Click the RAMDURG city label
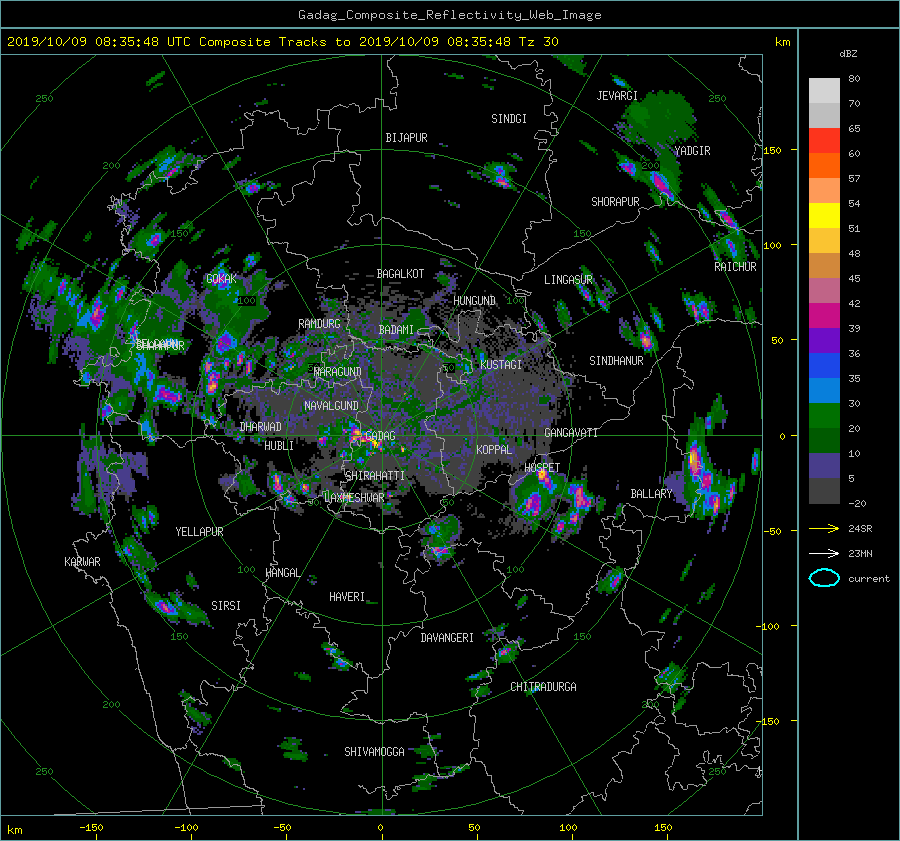Viewport: 900px width, 841px height. pyautogui.click(x=319, y=324)
